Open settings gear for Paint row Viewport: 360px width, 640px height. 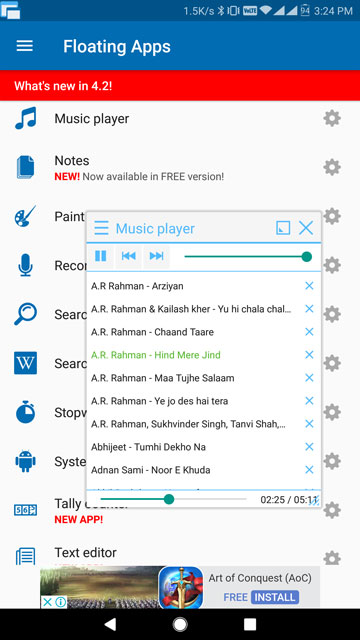(x=332, y=216)
